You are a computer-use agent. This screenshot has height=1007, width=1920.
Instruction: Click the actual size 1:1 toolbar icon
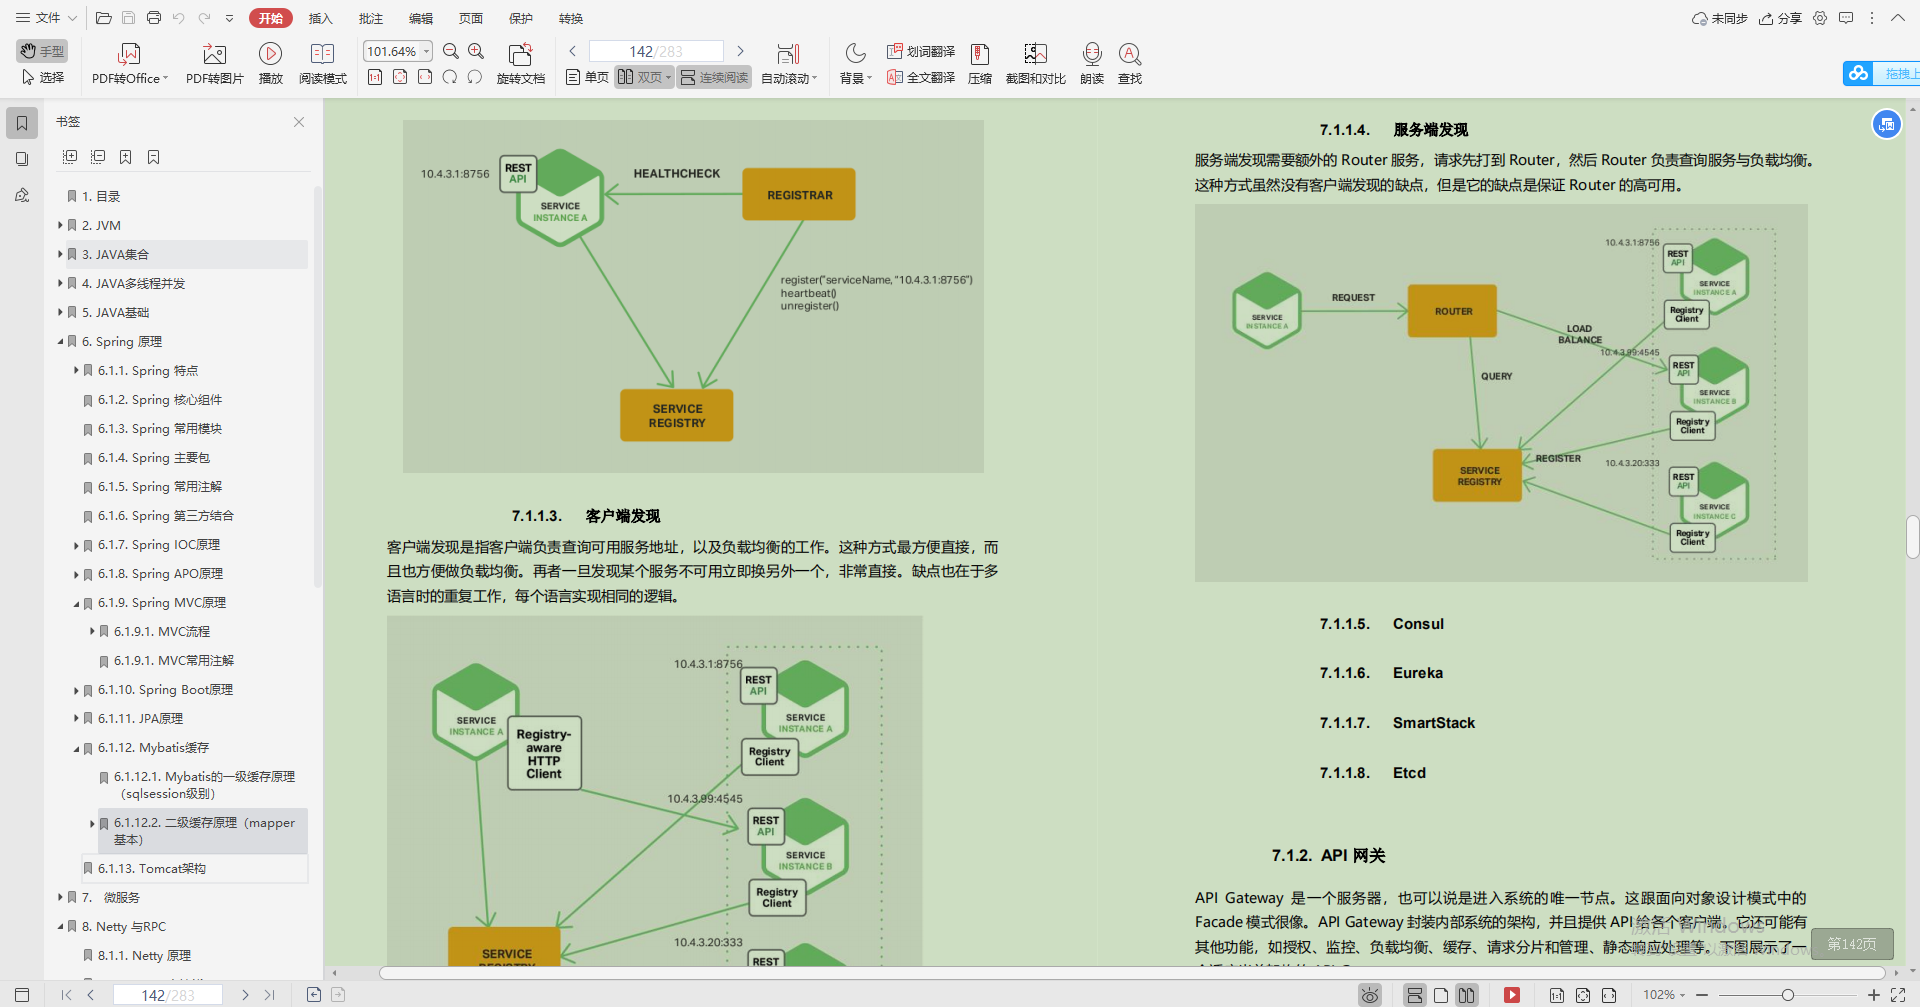(375, 77)
